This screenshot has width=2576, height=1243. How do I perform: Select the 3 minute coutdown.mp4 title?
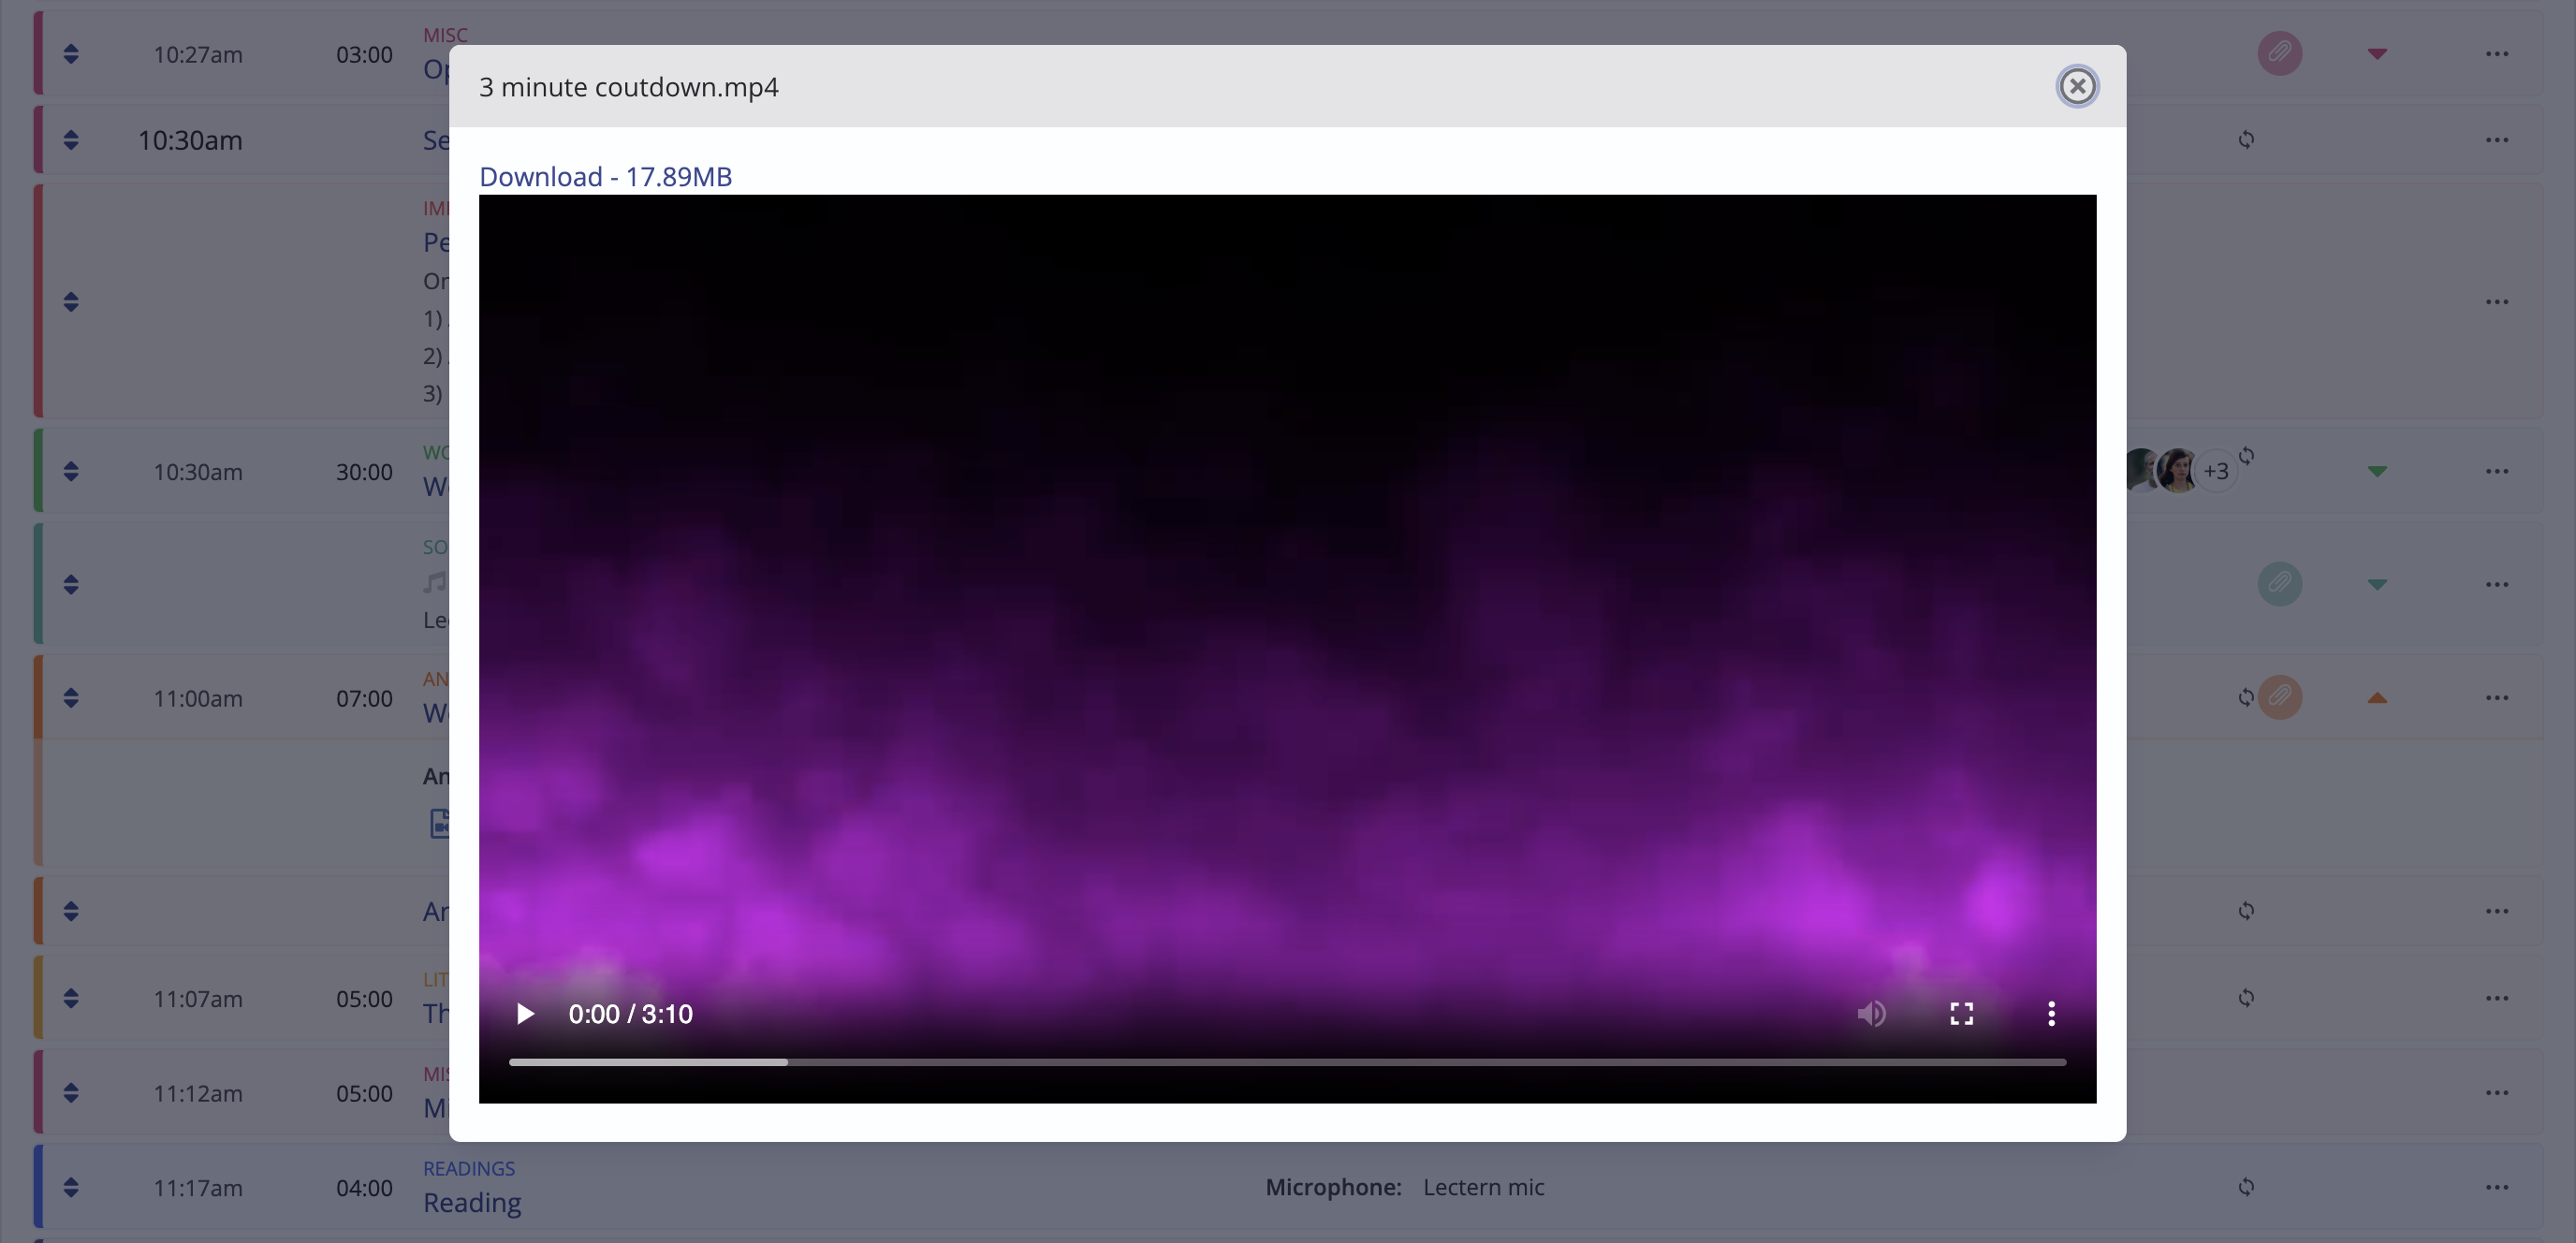[x=628, y=87]
